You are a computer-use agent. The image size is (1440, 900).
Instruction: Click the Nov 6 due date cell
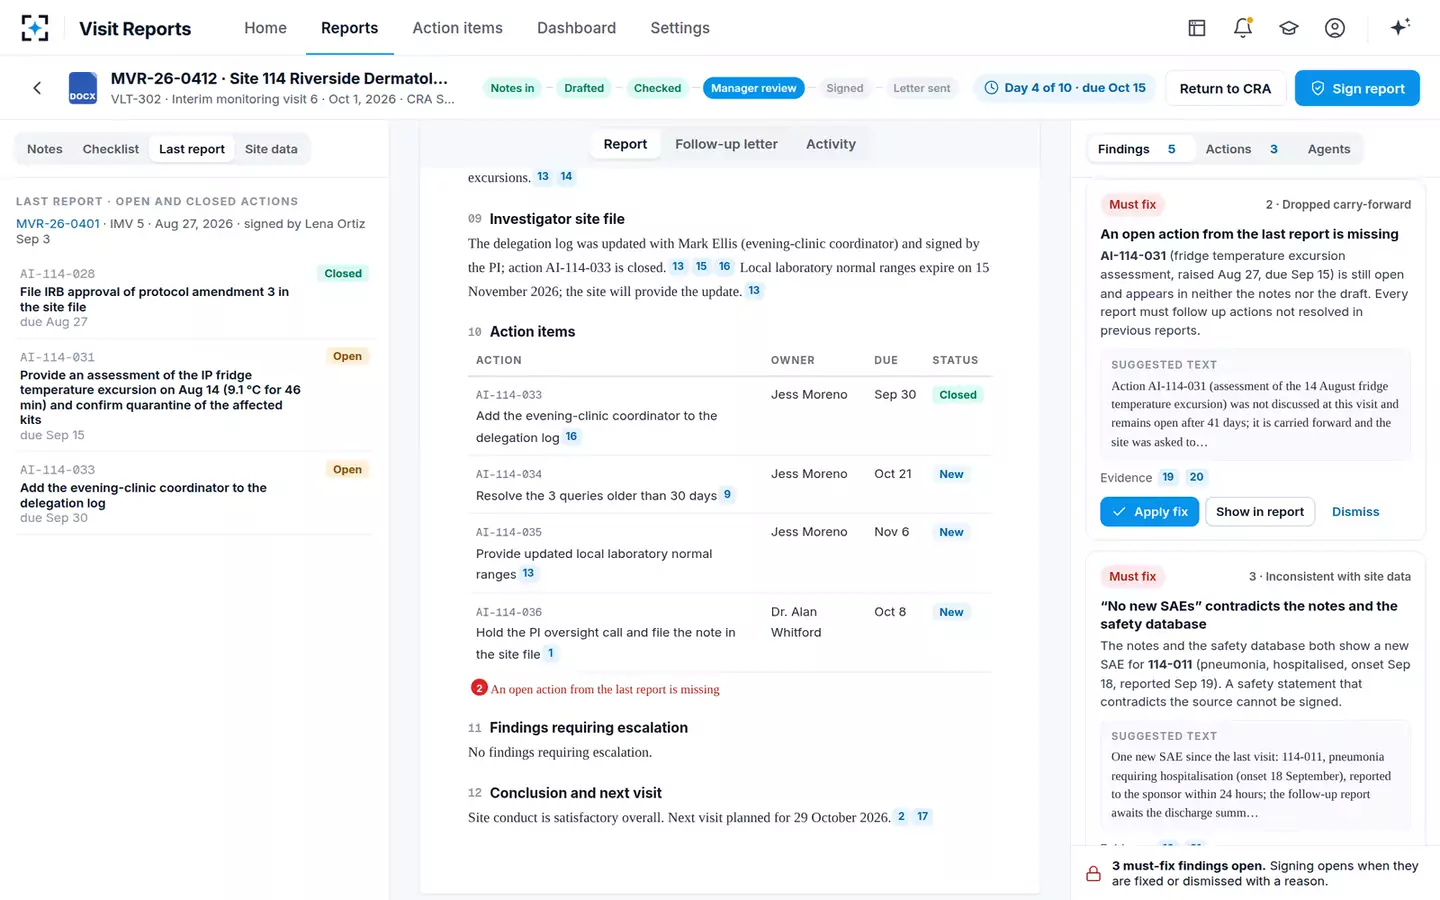(x=892, y=532)
